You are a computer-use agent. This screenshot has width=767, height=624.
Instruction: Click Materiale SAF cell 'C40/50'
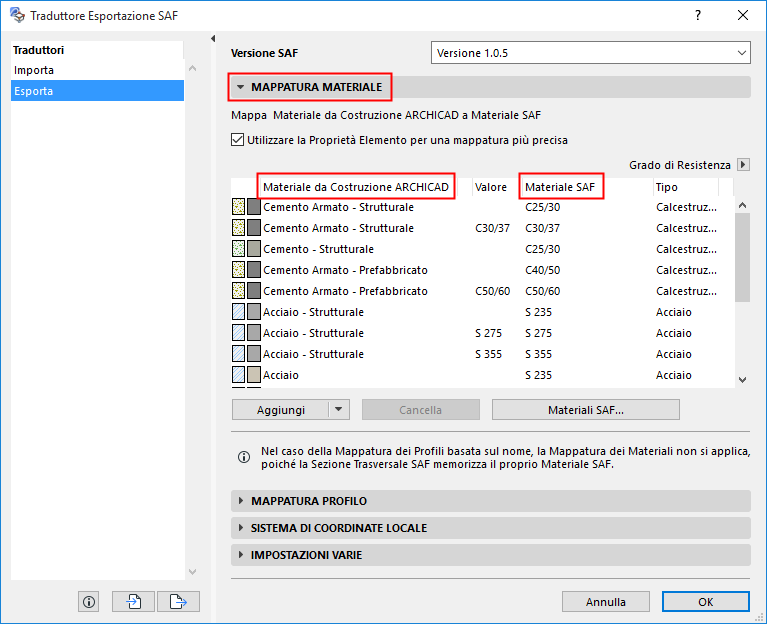pos(542,270)
